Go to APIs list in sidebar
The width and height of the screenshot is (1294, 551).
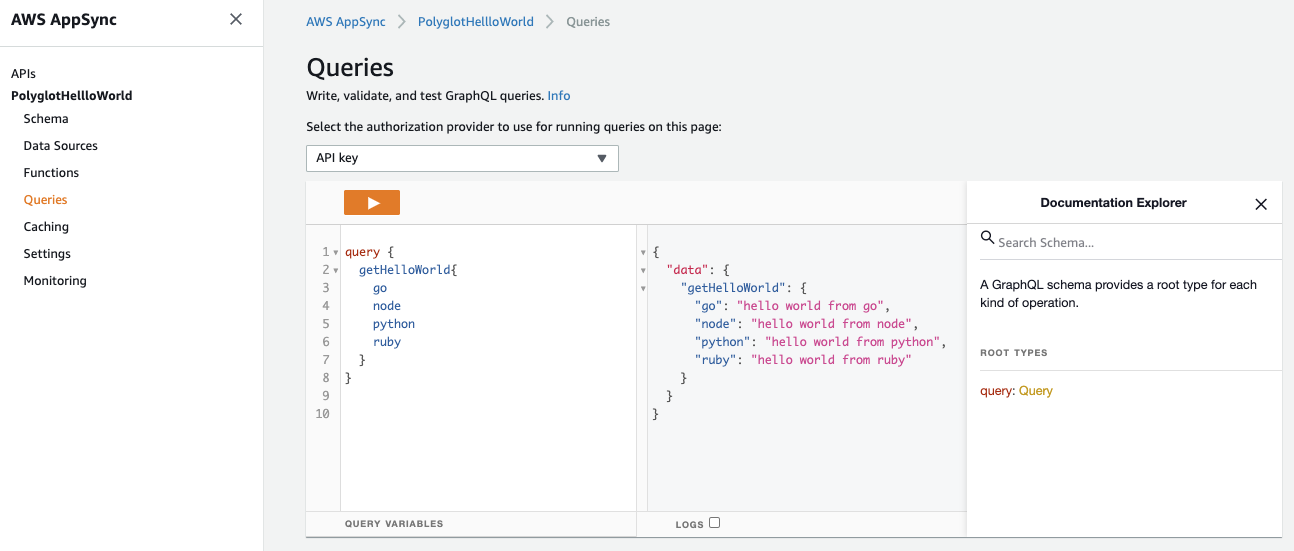(23, 74)
